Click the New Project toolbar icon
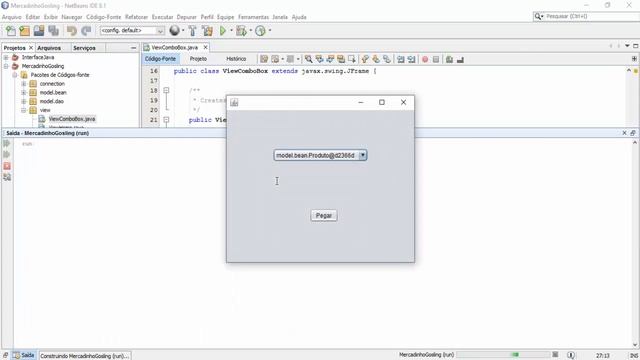 click(x=24, y=31)
